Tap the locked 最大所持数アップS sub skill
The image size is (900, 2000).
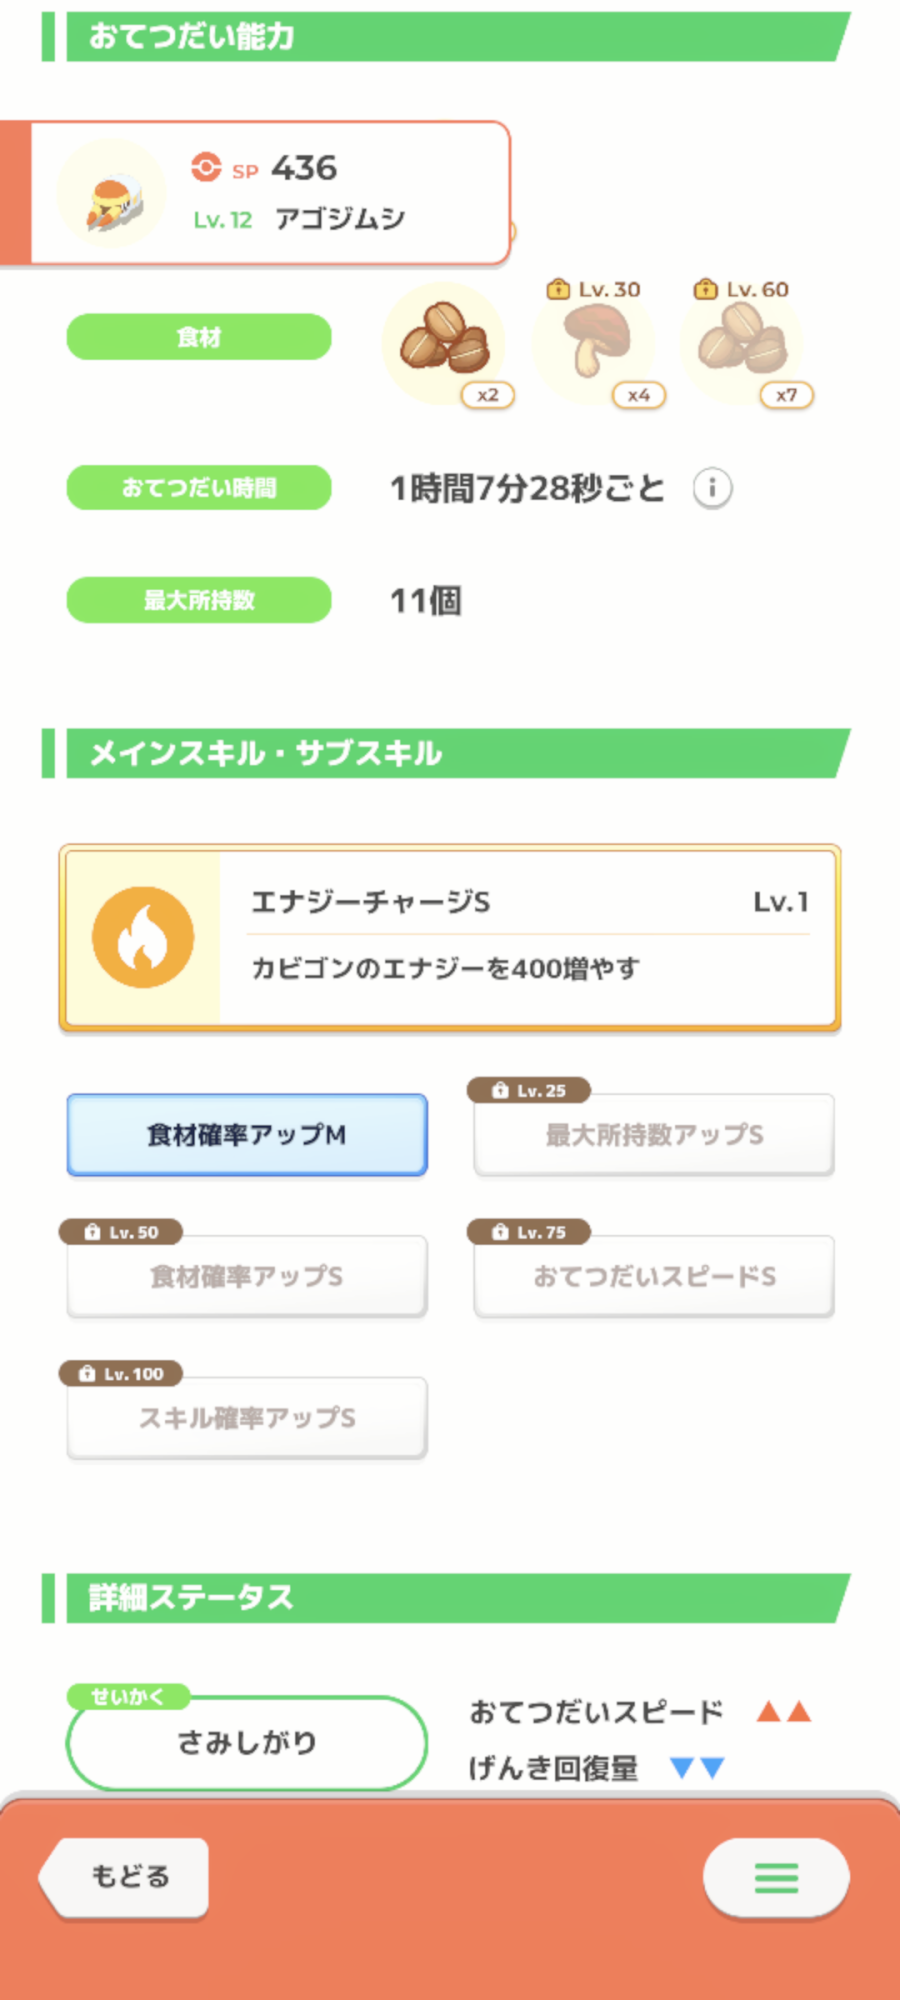[654, 1135]
